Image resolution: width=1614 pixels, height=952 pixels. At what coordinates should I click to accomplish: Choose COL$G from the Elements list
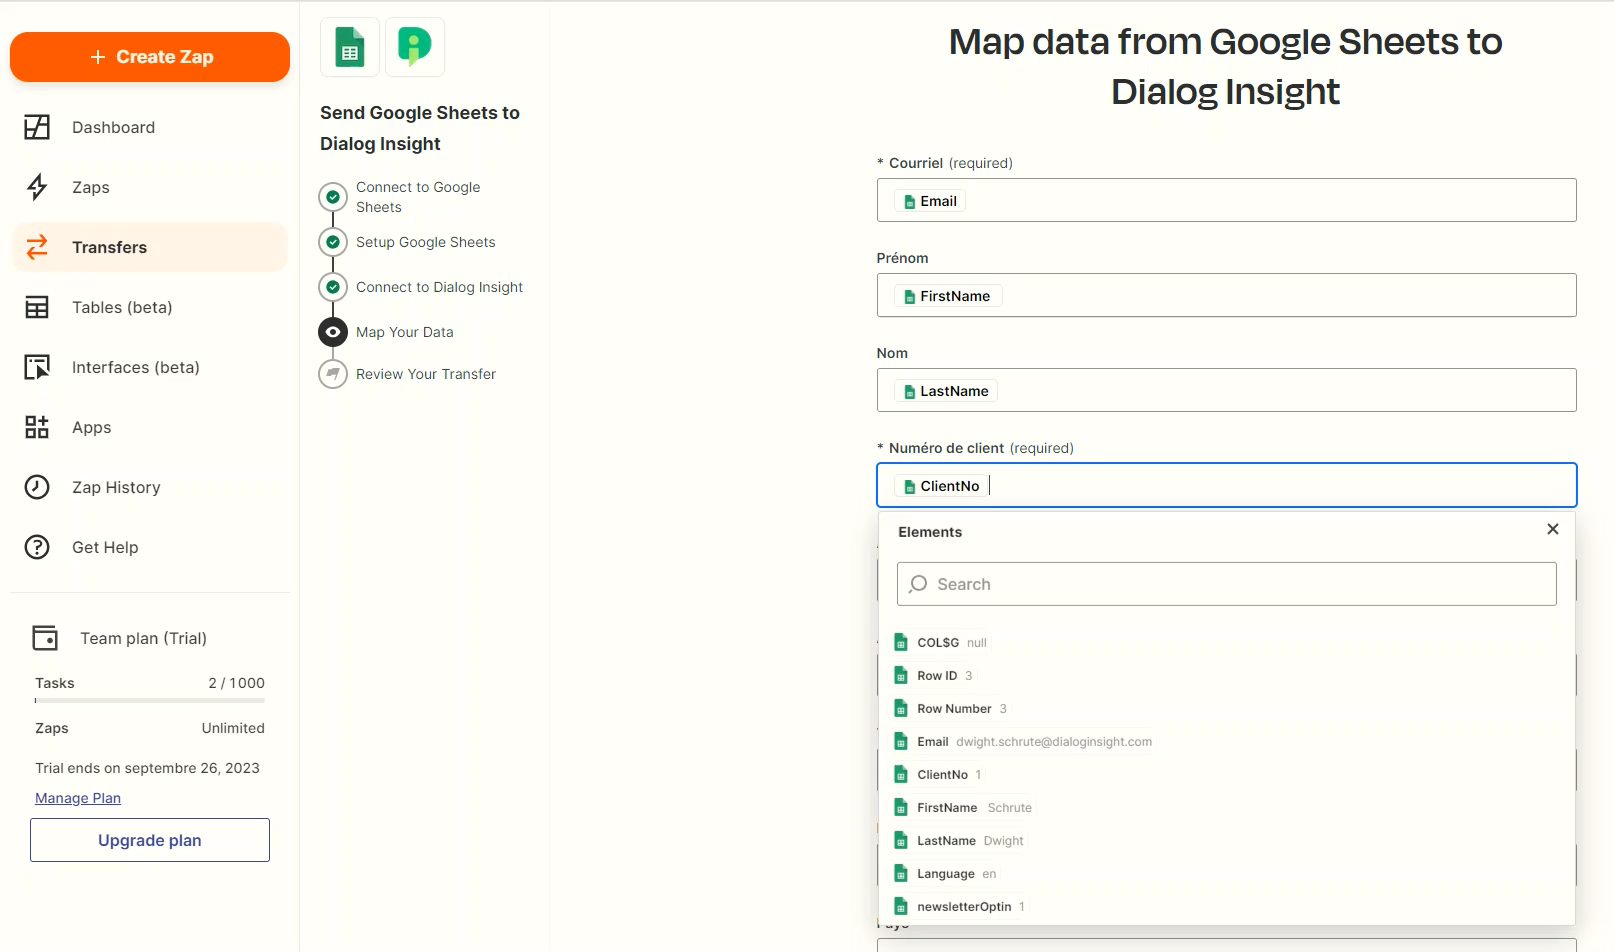[x=941, y=643]
